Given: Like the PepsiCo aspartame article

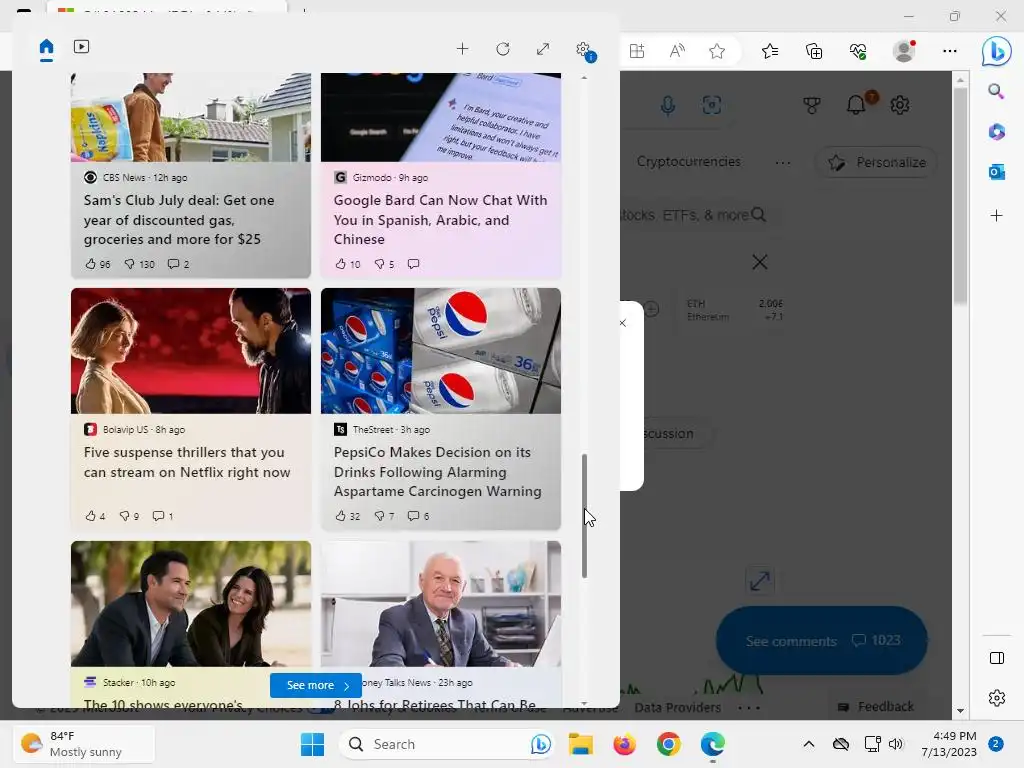Looking at the screenshot, I should (x=347, y=516).
